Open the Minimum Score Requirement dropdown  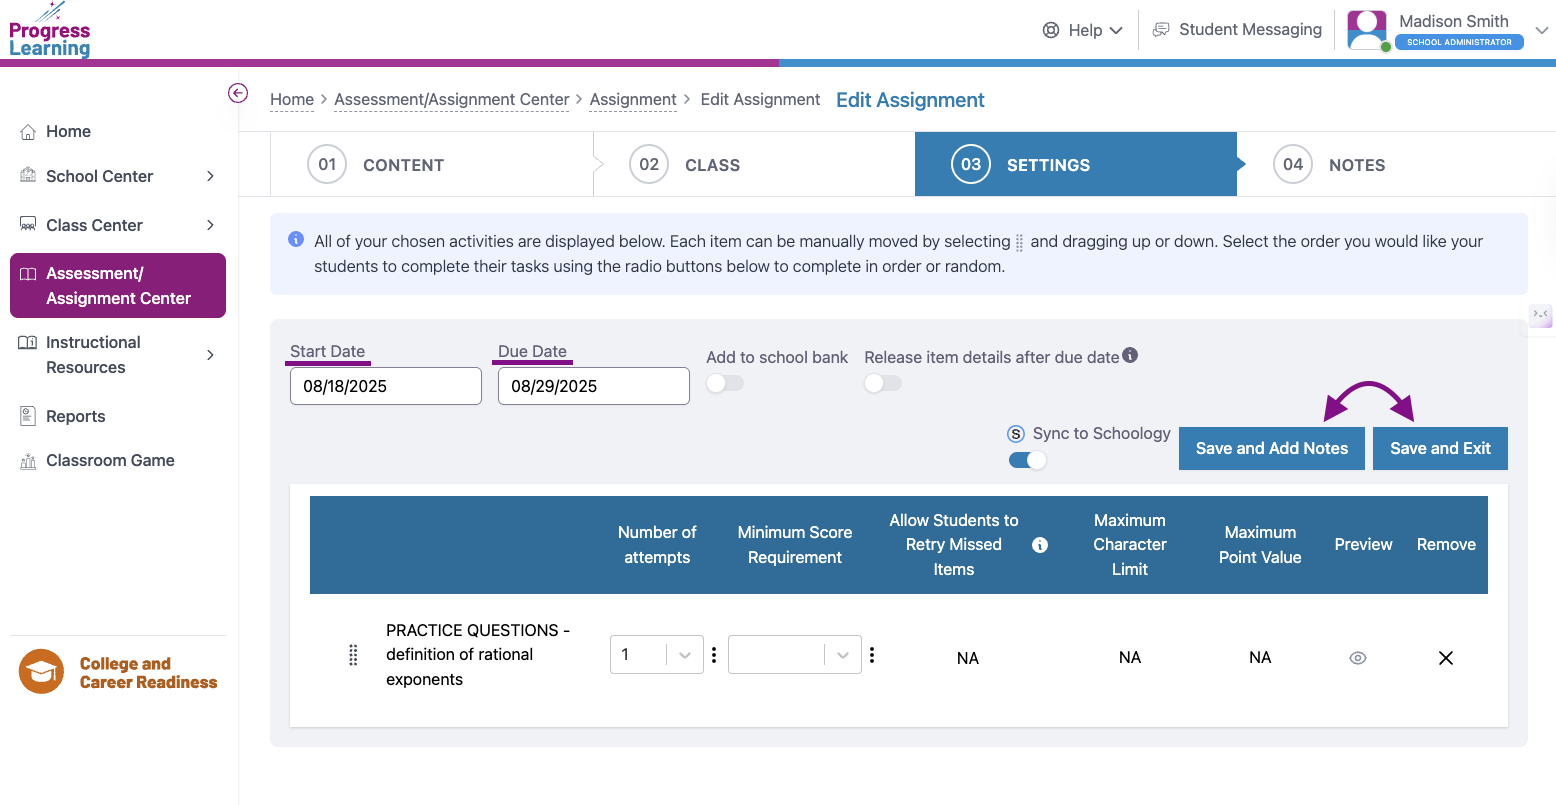pos(795,655)
